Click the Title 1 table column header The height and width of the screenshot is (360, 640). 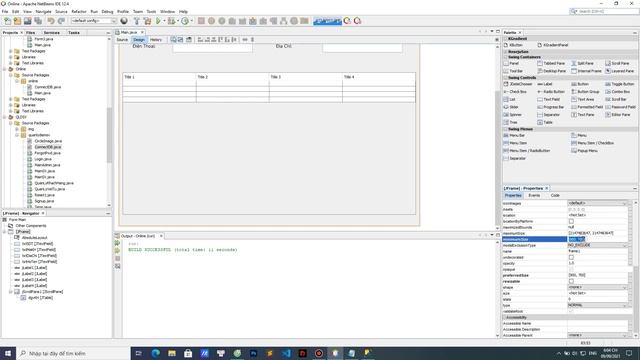coord(159,77)
